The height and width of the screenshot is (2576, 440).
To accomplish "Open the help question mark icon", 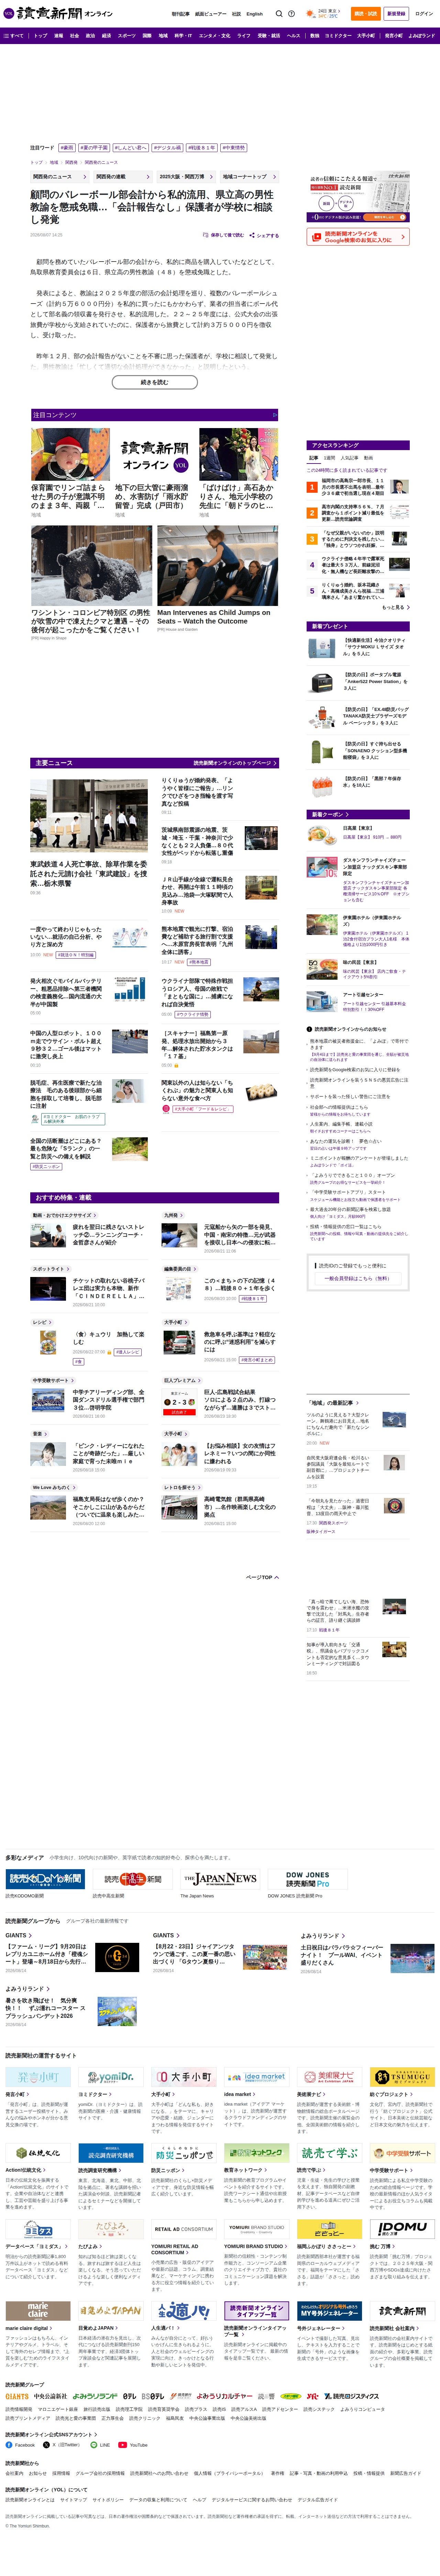I will click(x=291, y=14).
